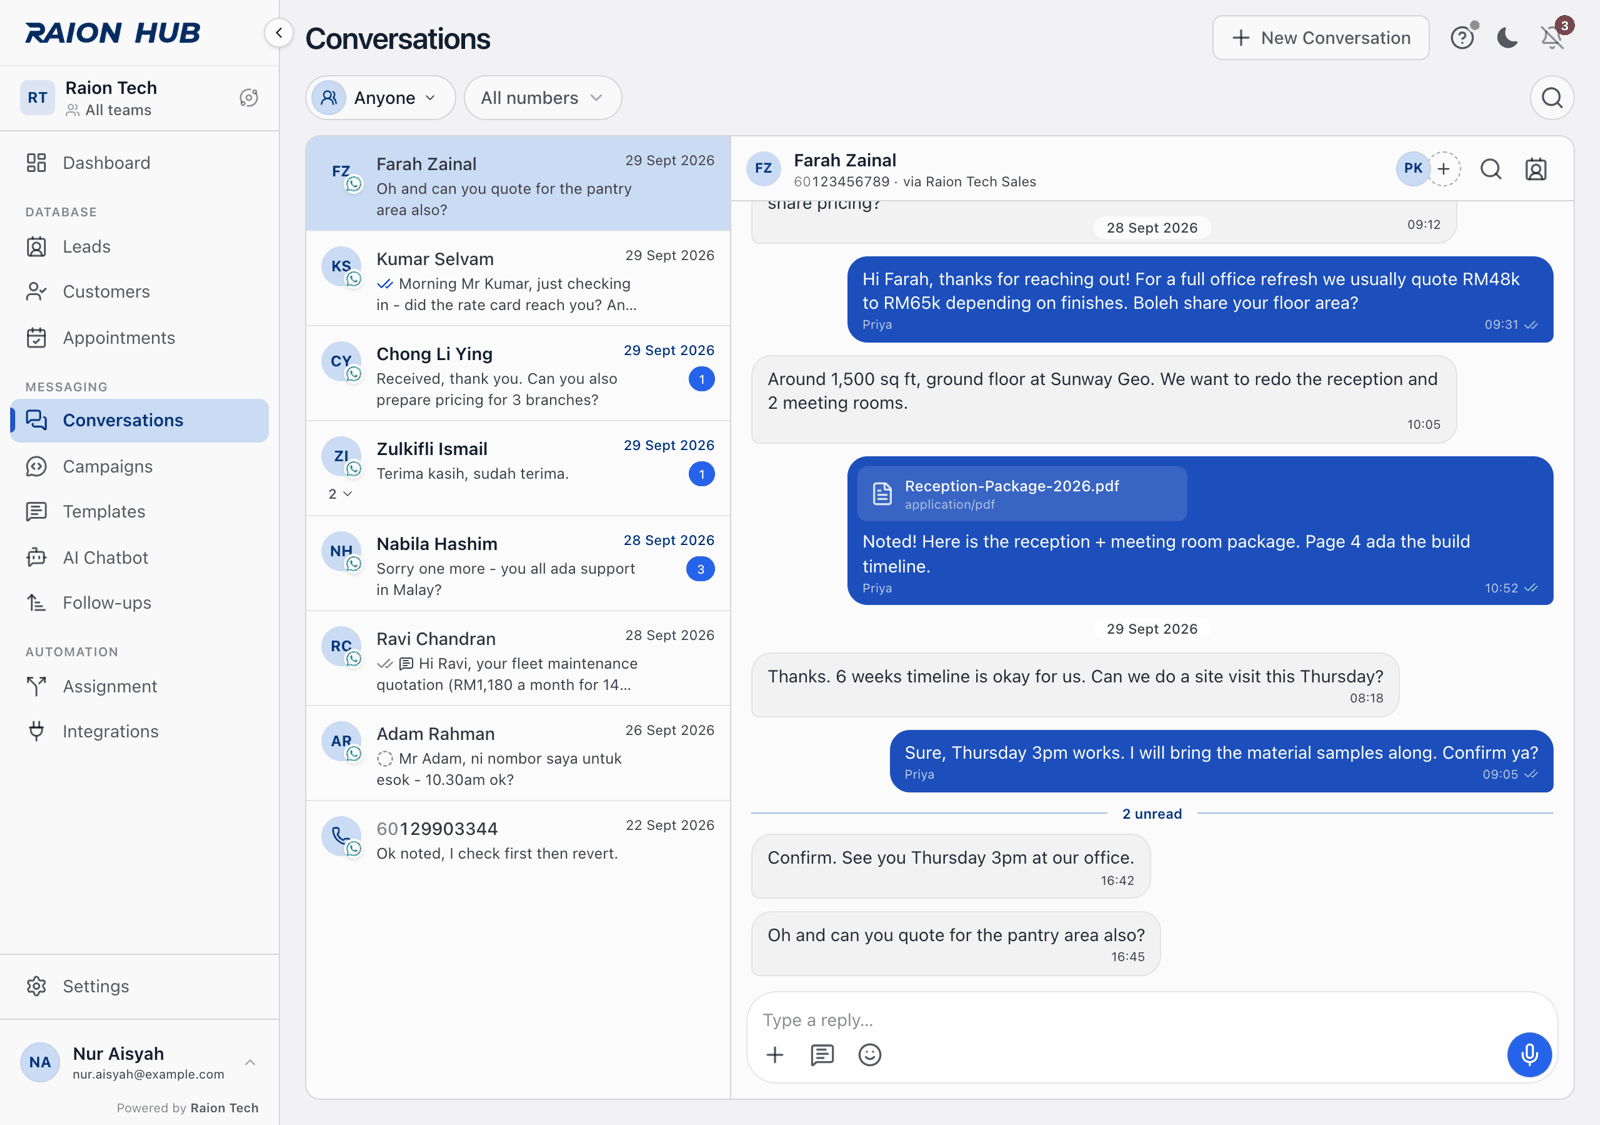Open AI Chatbot in the sidebar
The width and height of the screenshot is (1600, 1125).
coord(140,558)
